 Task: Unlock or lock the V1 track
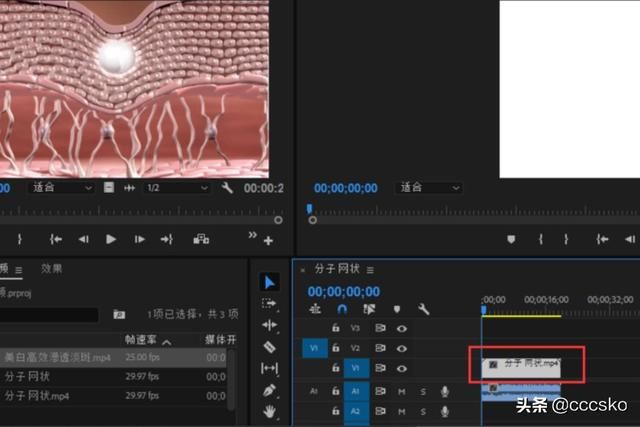(x=336, y=369)
